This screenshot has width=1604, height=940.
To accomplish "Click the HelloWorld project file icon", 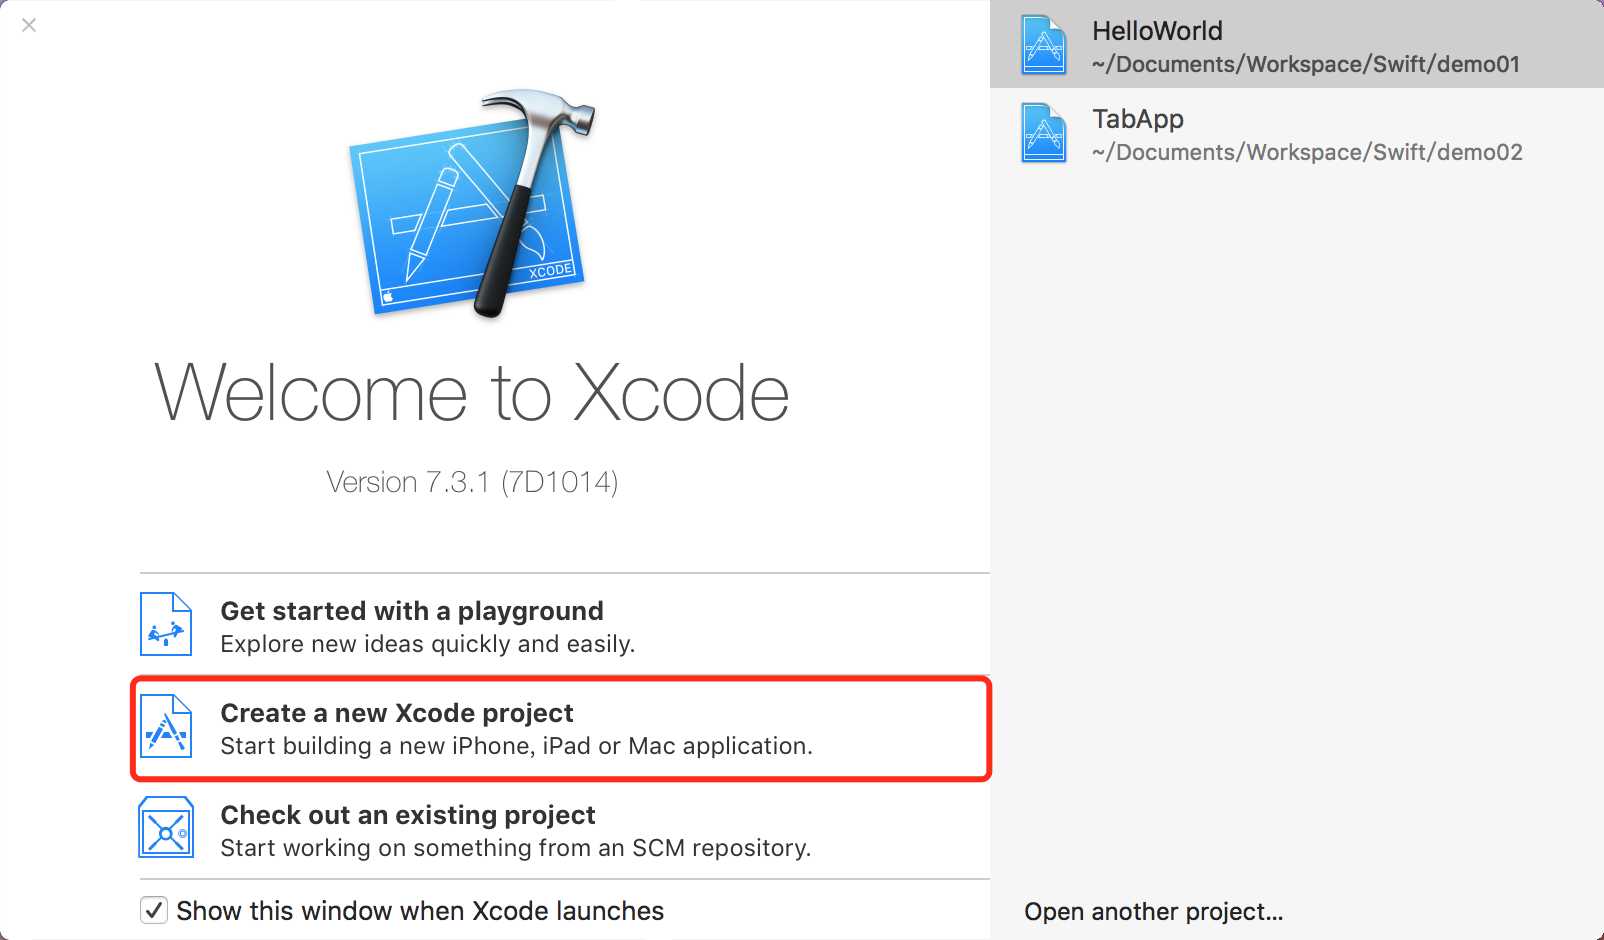I will point(1044,45).
